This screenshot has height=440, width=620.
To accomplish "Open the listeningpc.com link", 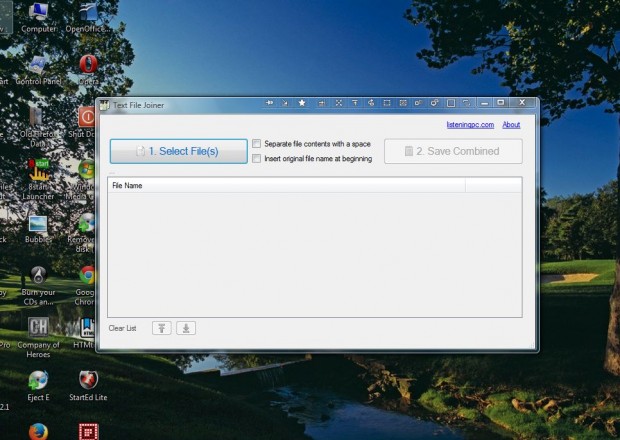I will 469,125.
